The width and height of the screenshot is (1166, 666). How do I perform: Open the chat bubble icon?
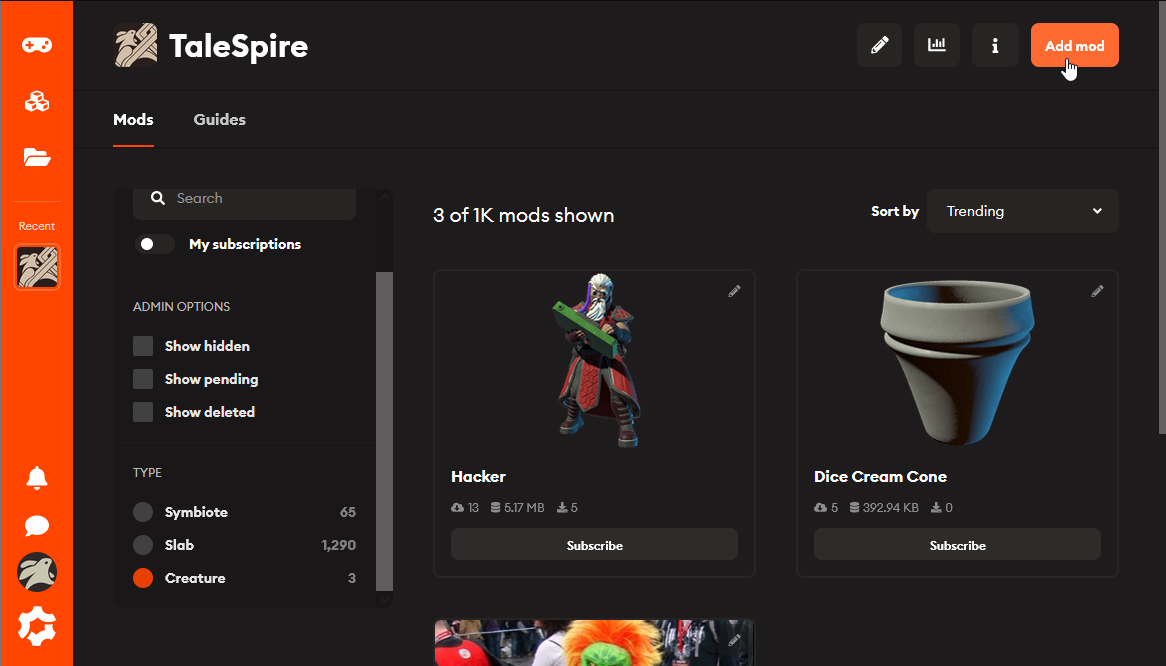click(37, 526)
